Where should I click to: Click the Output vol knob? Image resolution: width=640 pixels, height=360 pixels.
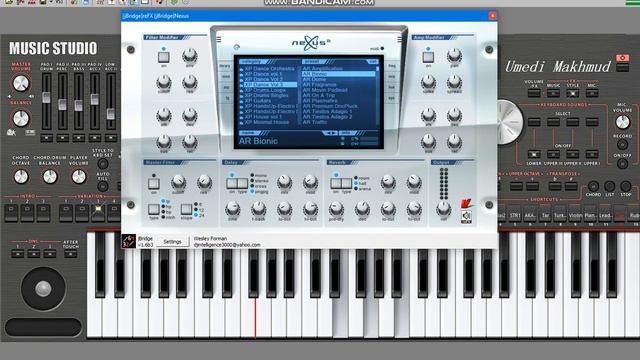coord(443,209)
